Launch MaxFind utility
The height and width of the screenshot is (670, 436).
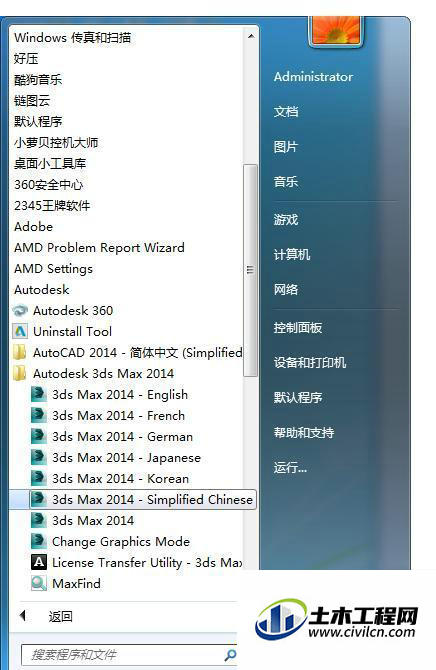pos(77,583)
